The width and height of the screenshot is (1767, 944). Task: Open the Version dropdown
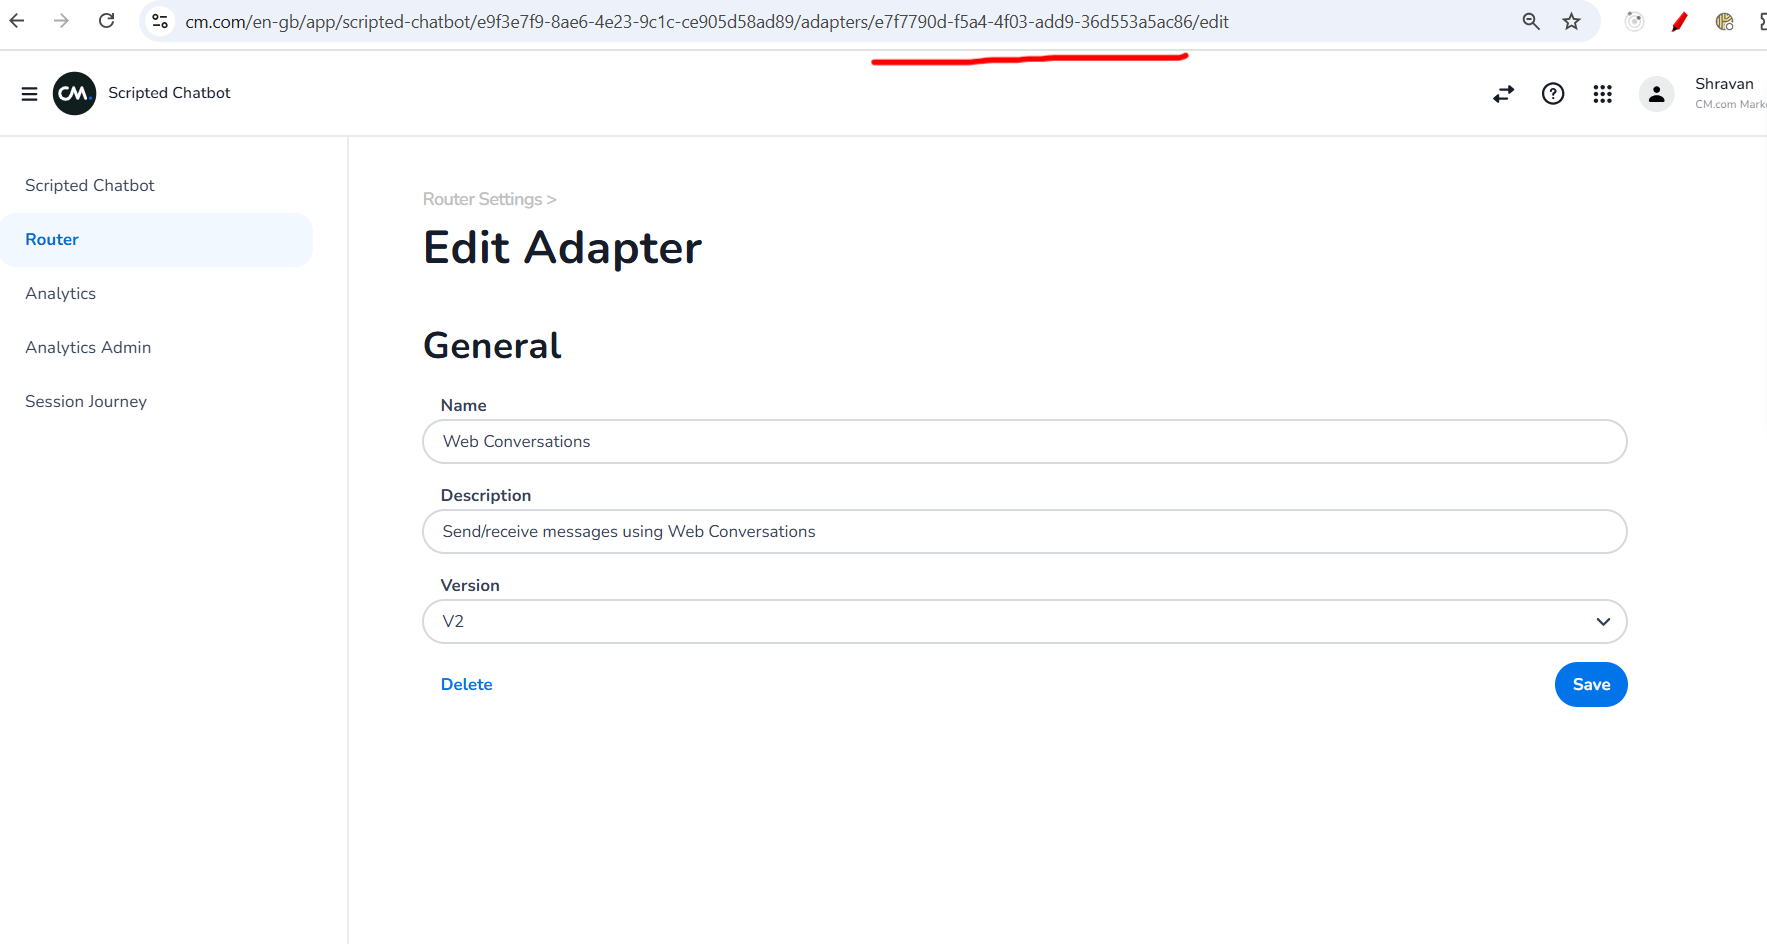pos(1025,622)
